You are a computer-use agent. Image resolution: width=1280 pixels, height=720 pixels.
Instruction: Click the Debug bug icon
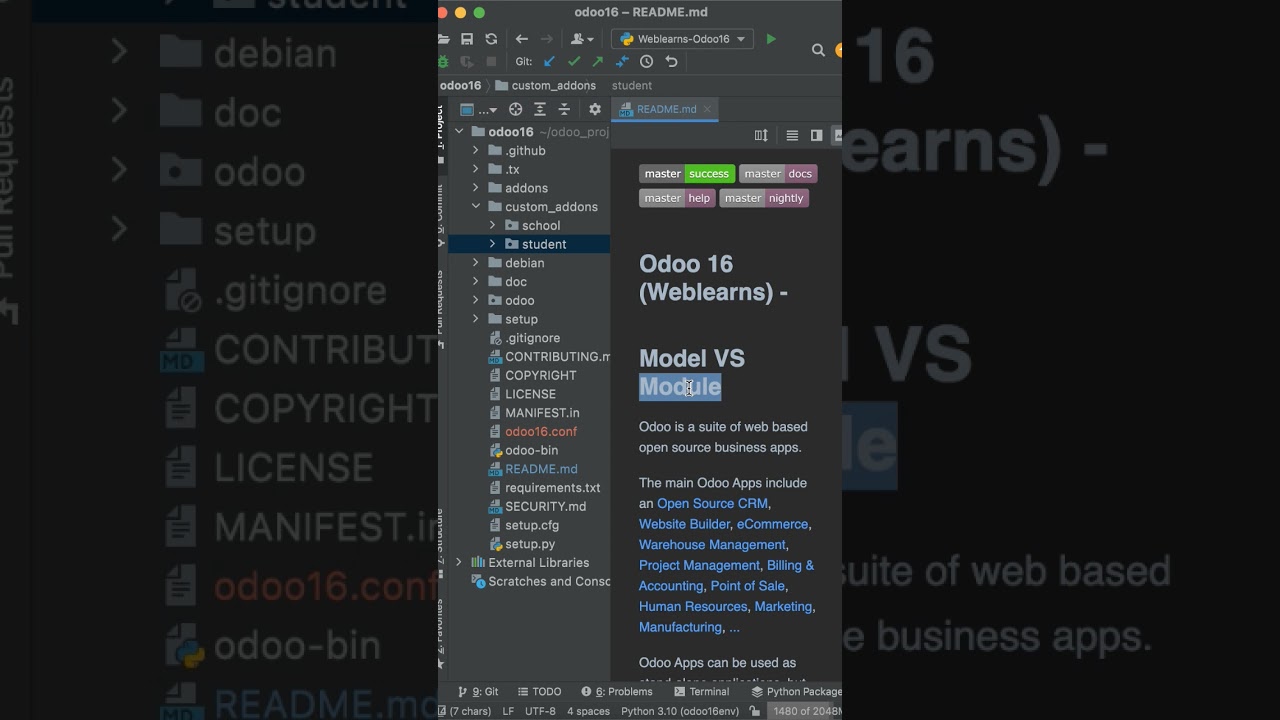[x=443, y=61]
